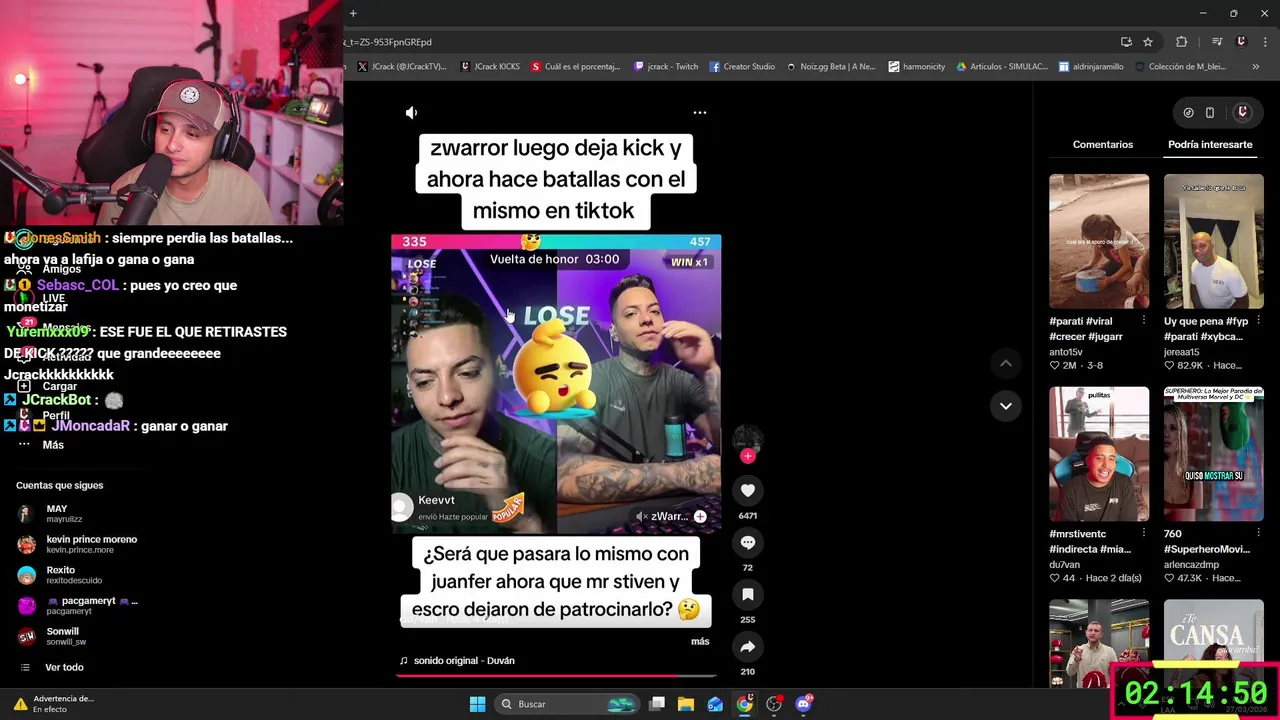Switch to the Podría interesarte tab
Image resolution: width=1280 pixels, height=720 pixels.
coord(1210,145)
